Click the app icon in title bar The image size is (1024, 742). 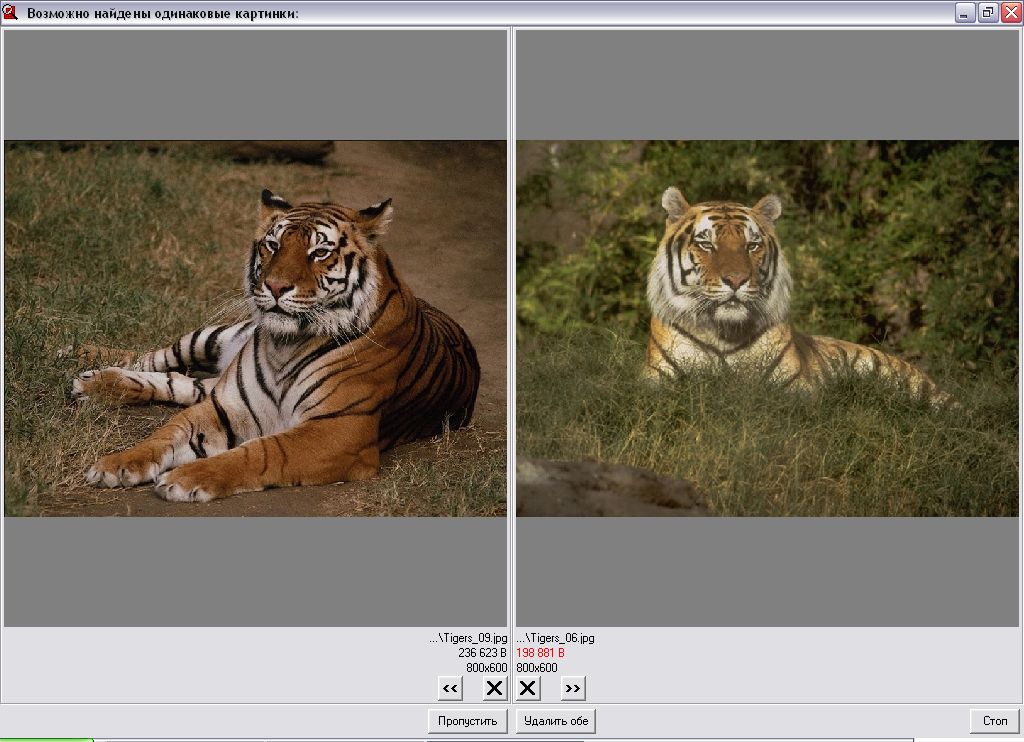tap(11, 13)
